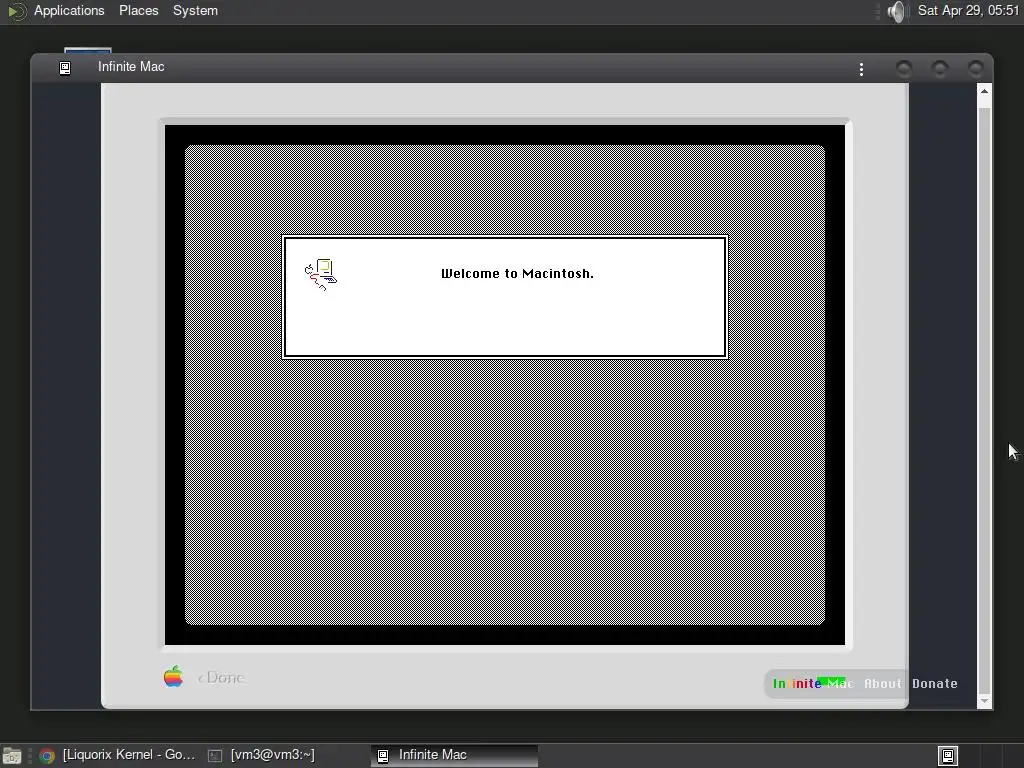Click the Done label below the screen
Screen dimensions: 1024x768
point(222,678)
